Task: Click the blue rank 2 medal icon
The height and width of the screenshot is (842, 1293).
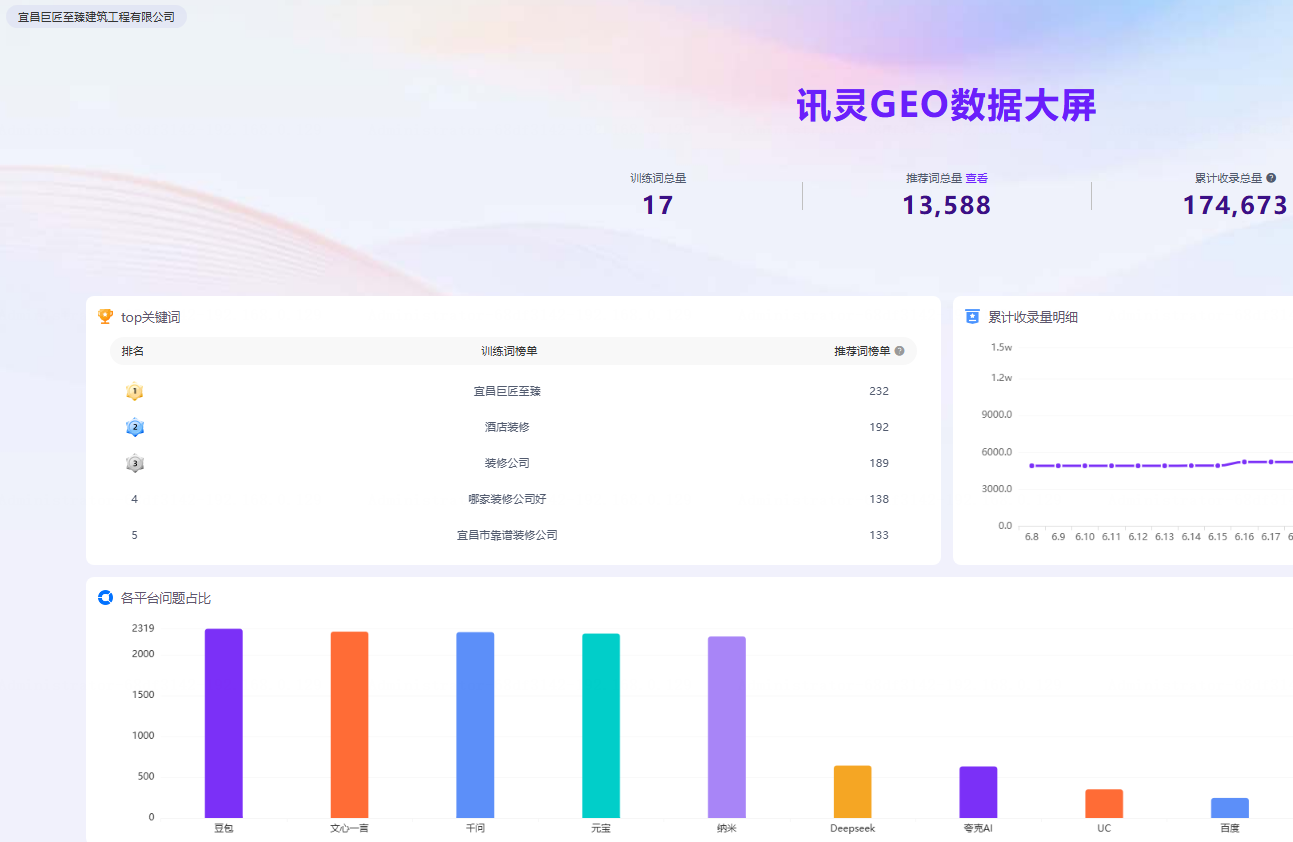Action: 135,428
